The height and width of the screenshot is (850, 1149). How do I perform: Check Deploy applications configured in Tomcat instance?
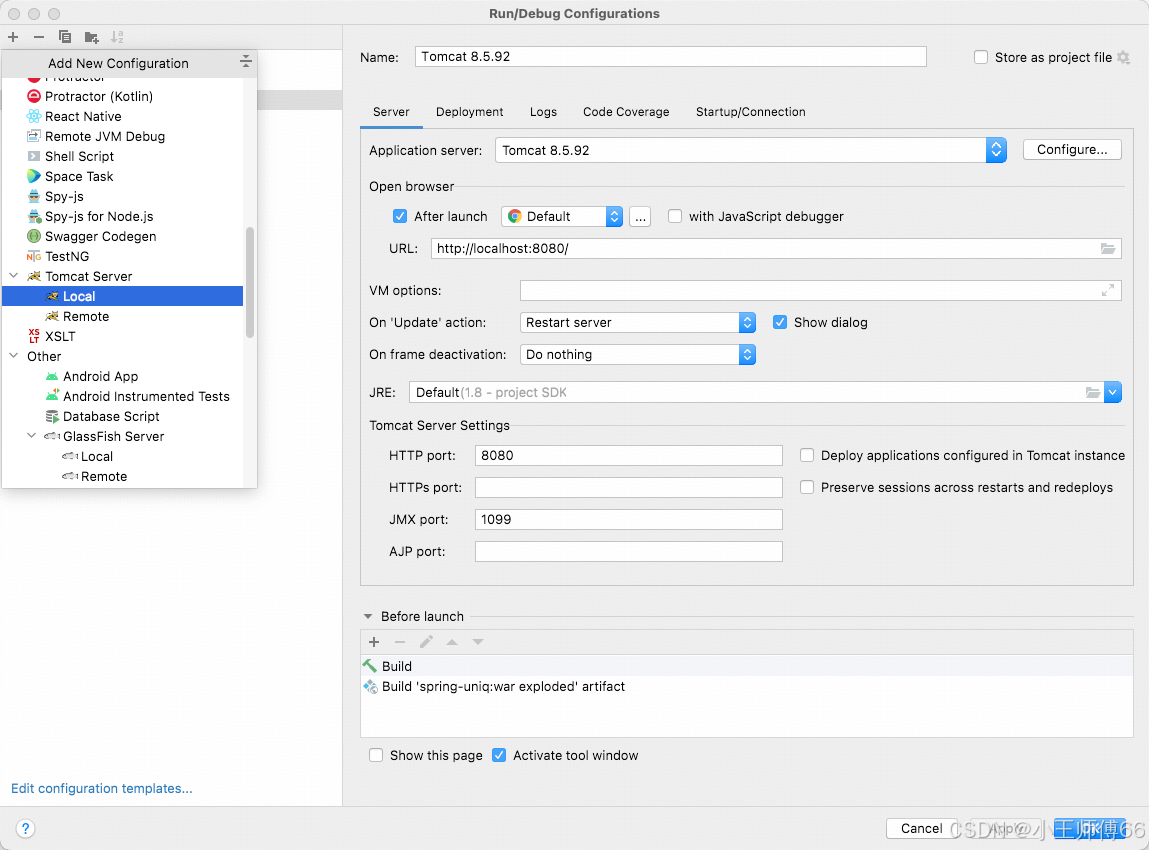pos(807,455)
